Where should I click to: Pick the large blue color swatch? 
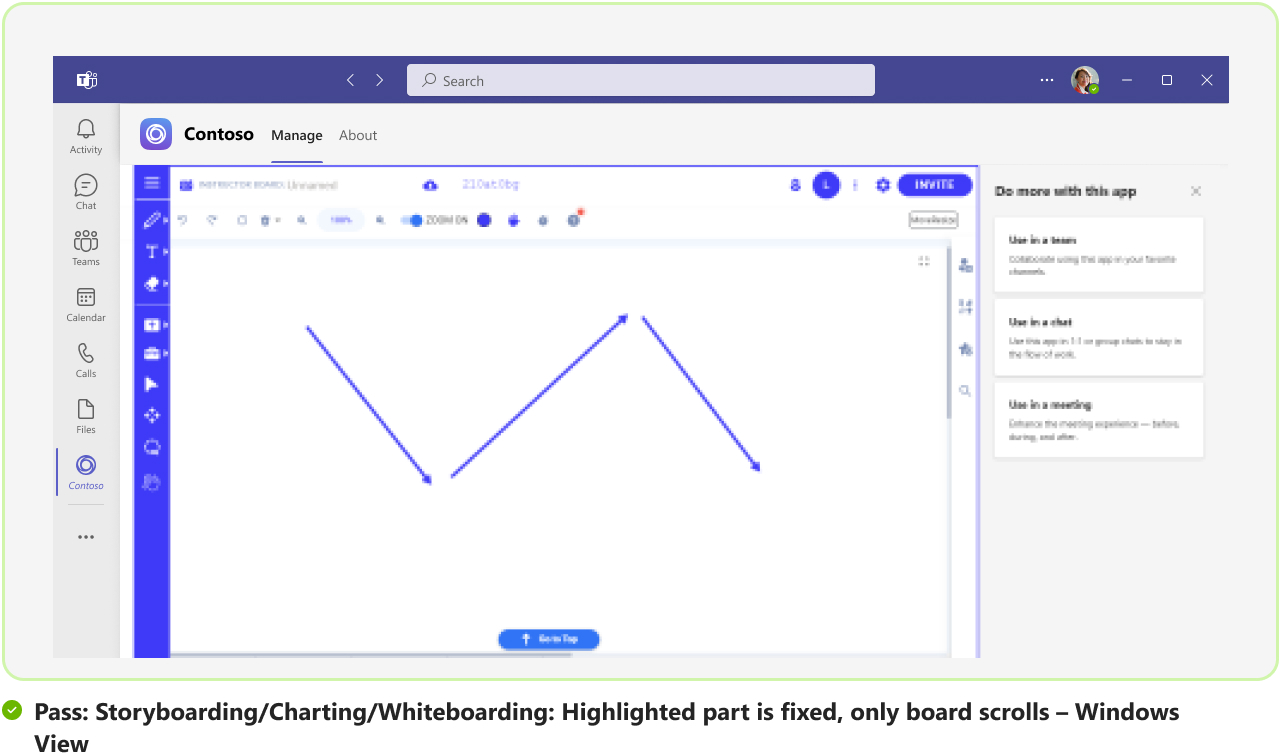click(484, 220)
